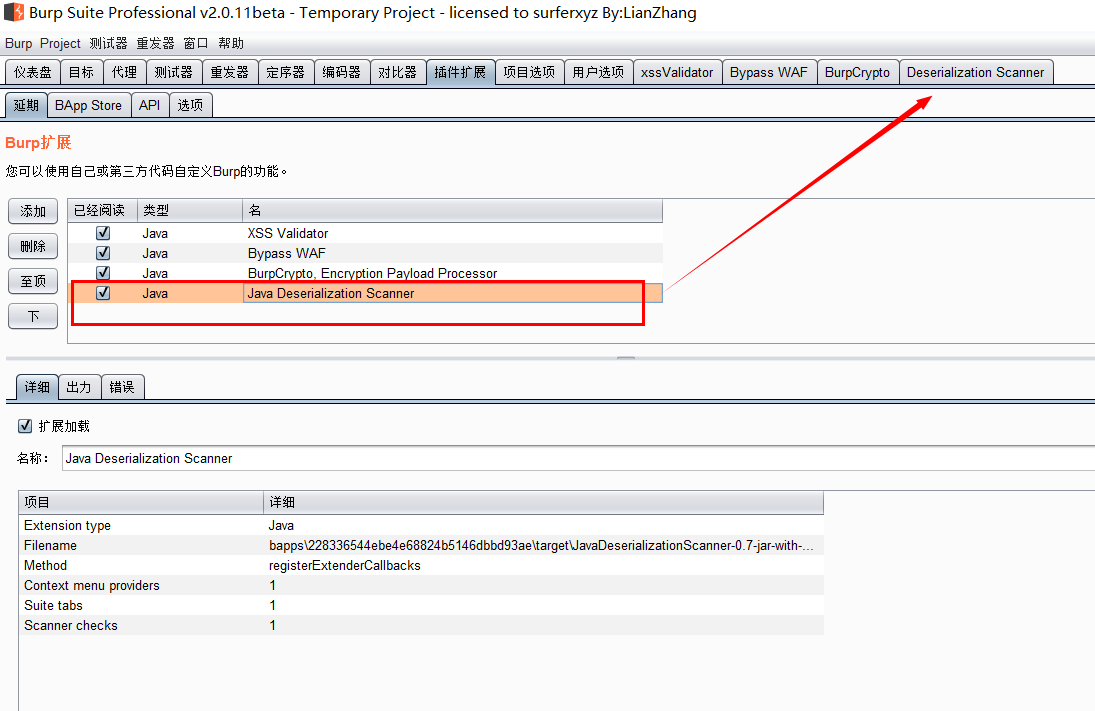Viewport: 1095px width, 711px height.
Task: Toggle the BurpCrypto extension loaded checkbox
Action: [103, 273]
